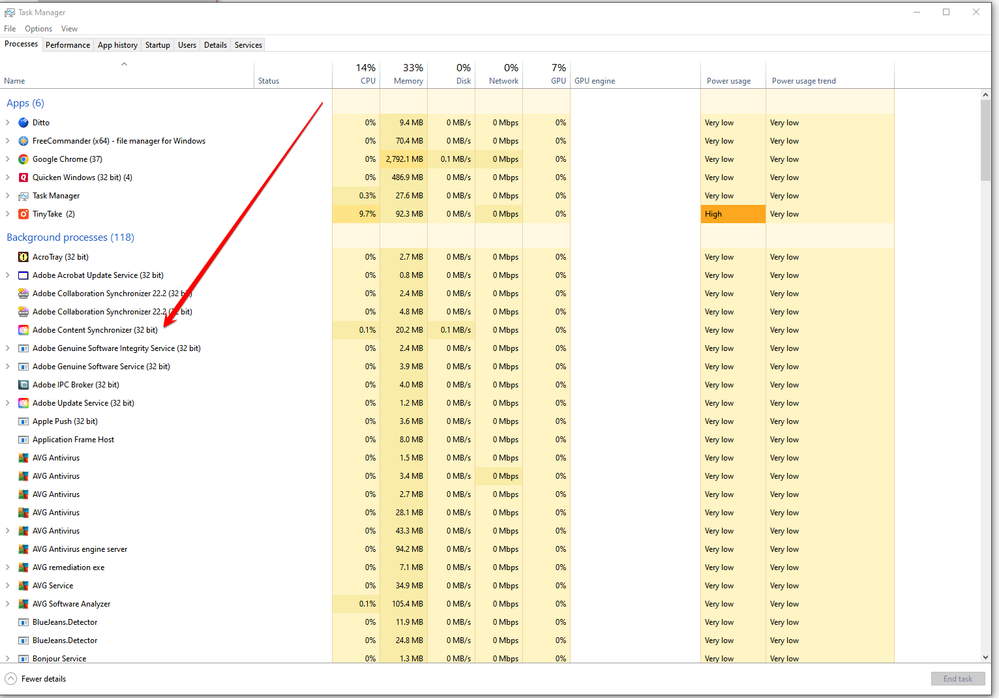The width and height of the screenshot is (999, 698).
Task: Expand Adobe Update Service (32 bit) row
Action: pyautogui.click(x=8, y=404)
